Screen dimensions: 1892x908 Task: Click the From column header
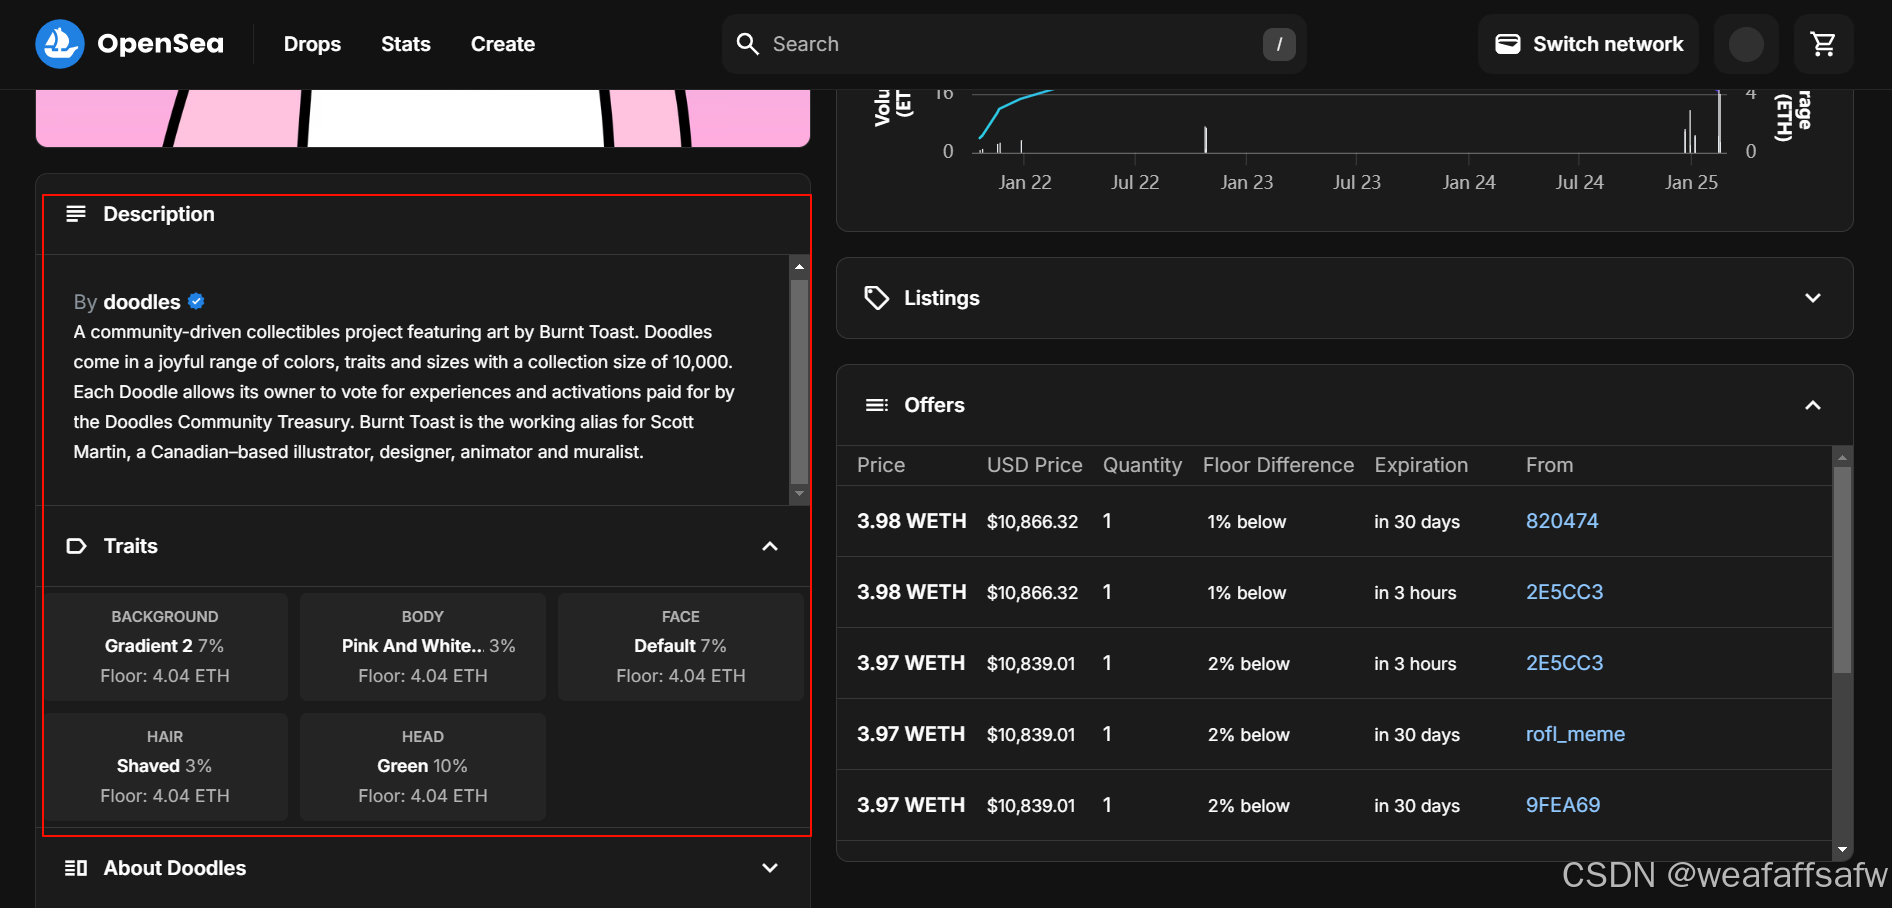coord(1549,465)
